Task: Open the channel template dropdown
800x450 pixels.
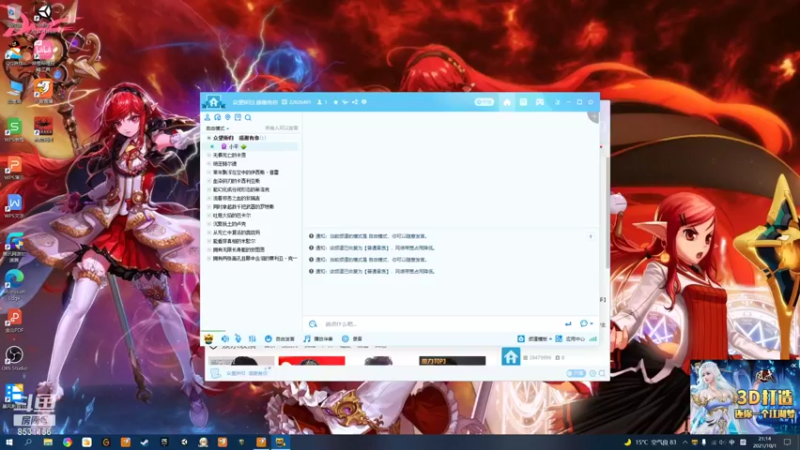Action: (x=535, y=339)
